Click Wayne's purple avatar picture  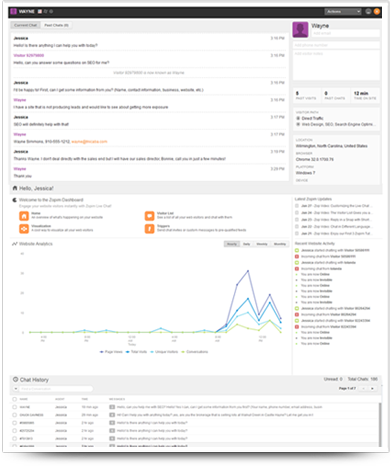[300, 30]
